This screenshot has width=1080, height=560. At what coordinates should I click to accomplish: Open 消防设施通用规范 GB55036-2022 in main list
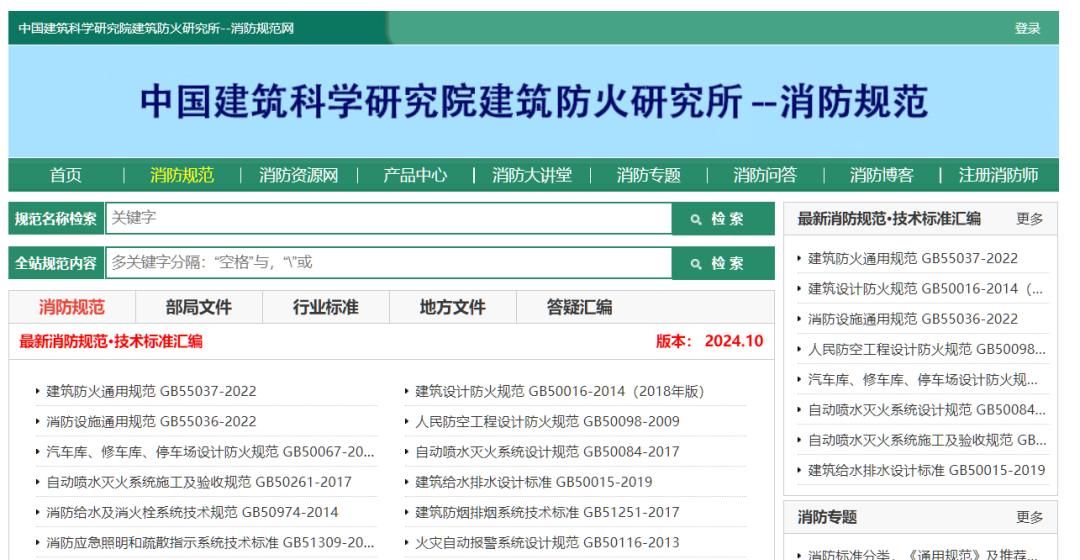[151, 422]
